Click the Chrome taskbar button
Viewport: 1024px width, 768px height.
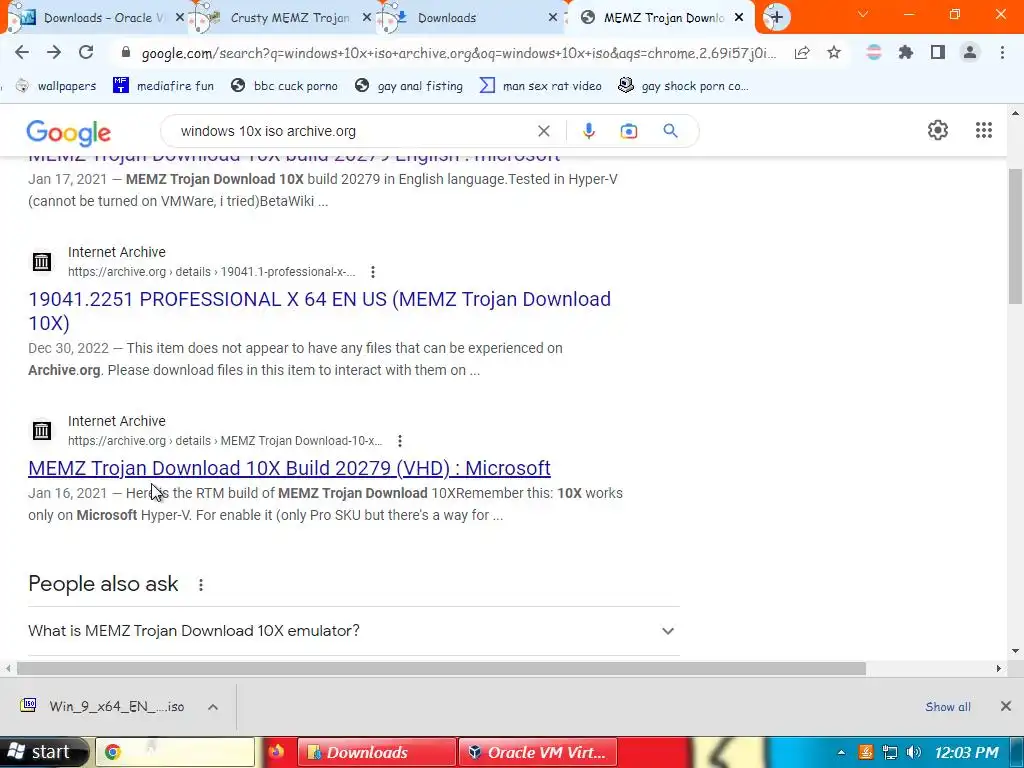pyautogui.click(x=175, y=752)
